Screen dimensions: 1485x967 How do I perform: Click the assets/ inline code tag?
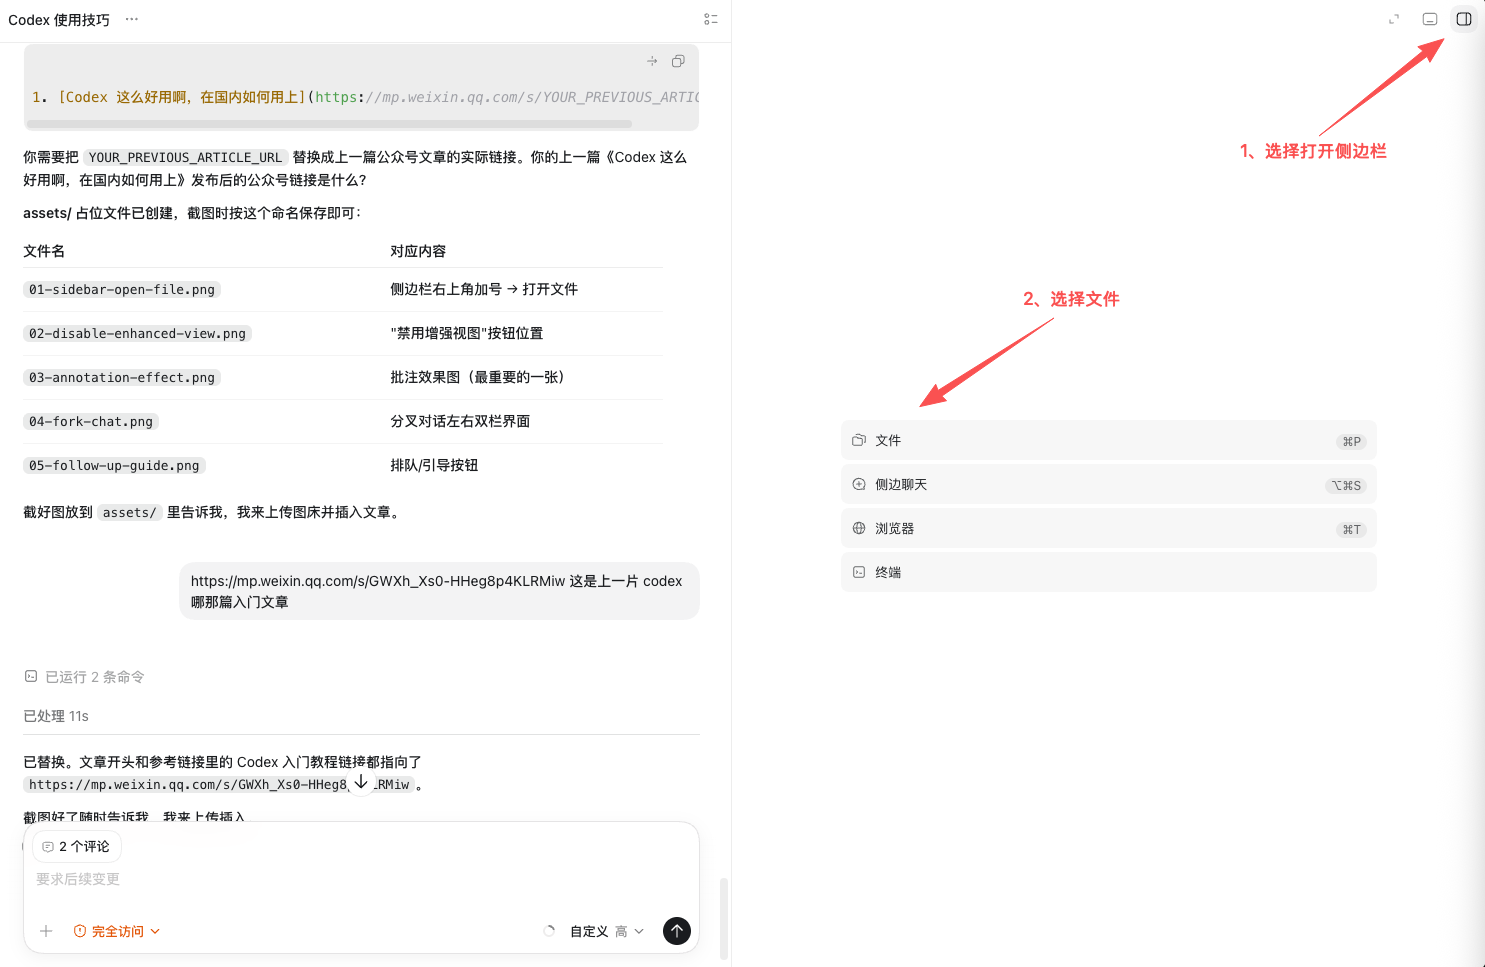pos(129,512)
